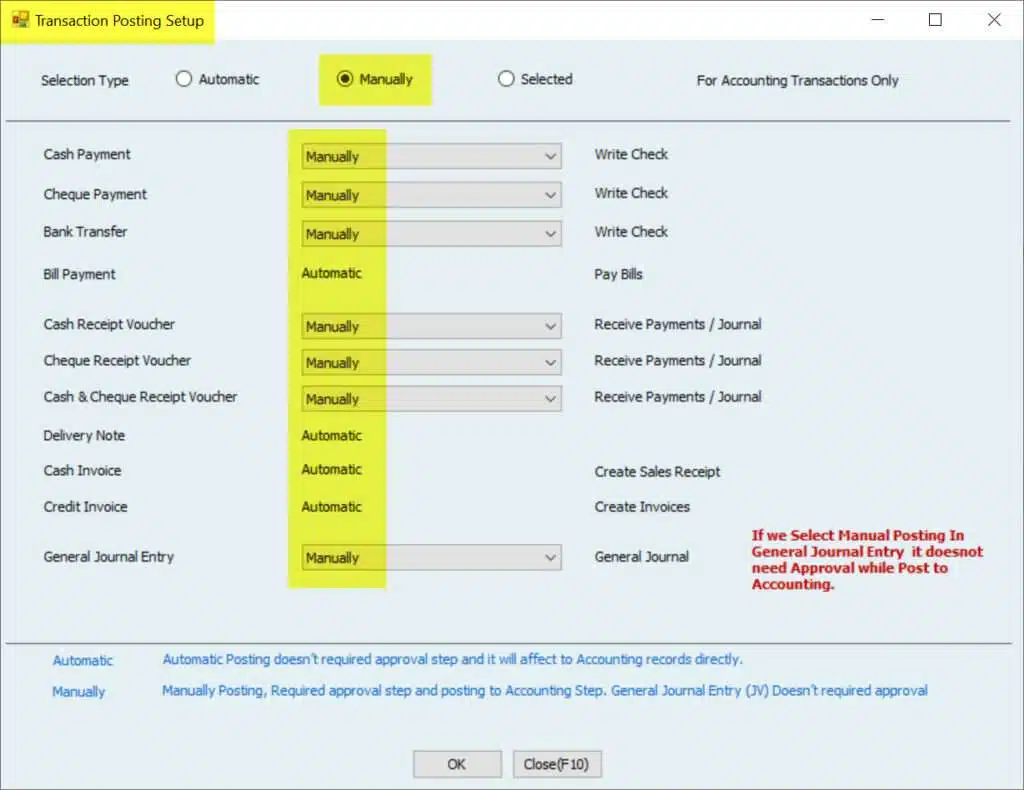Open the Cheque Receipt Voucher dropdown

click(431, 362)
